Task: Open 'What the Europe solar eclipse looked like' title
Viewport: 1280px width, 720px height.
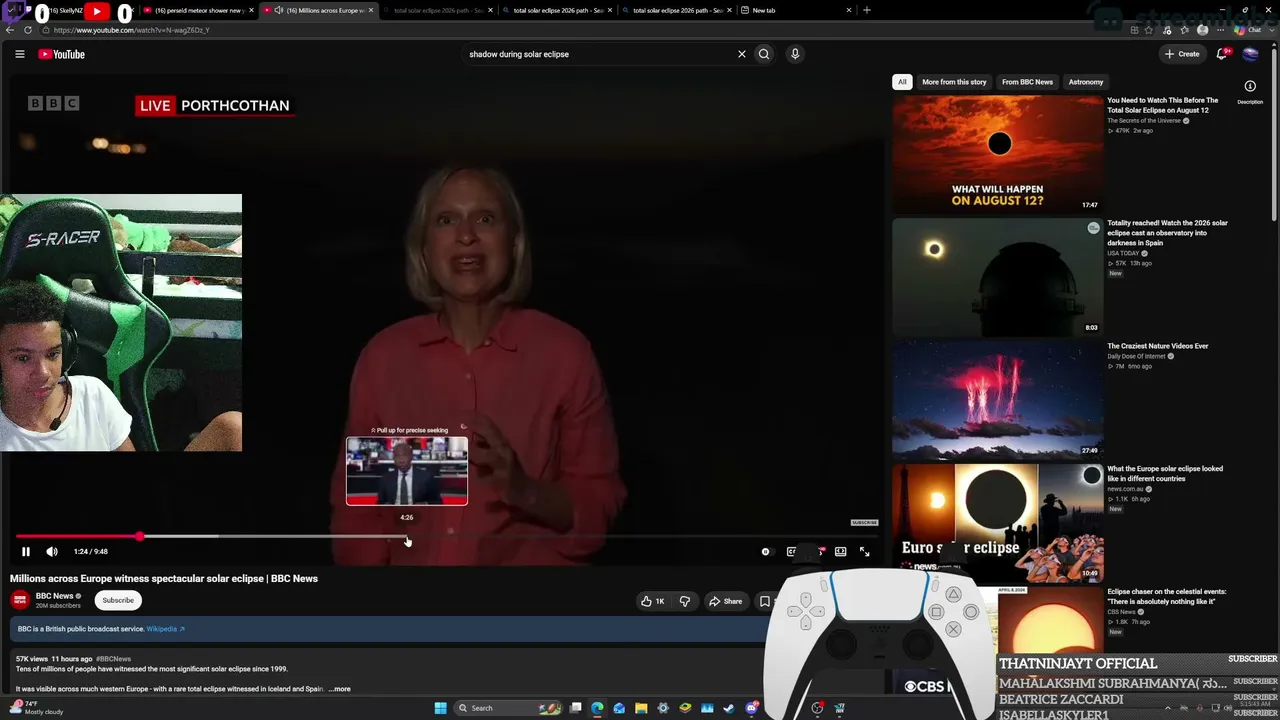Action: (1165, 474)
